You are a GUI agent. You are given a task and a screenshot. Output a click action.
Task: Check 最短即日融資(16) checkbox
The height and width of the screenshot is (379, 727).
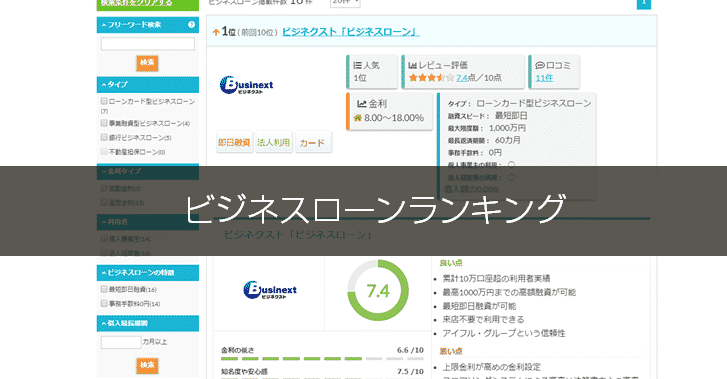coord(104,289)
